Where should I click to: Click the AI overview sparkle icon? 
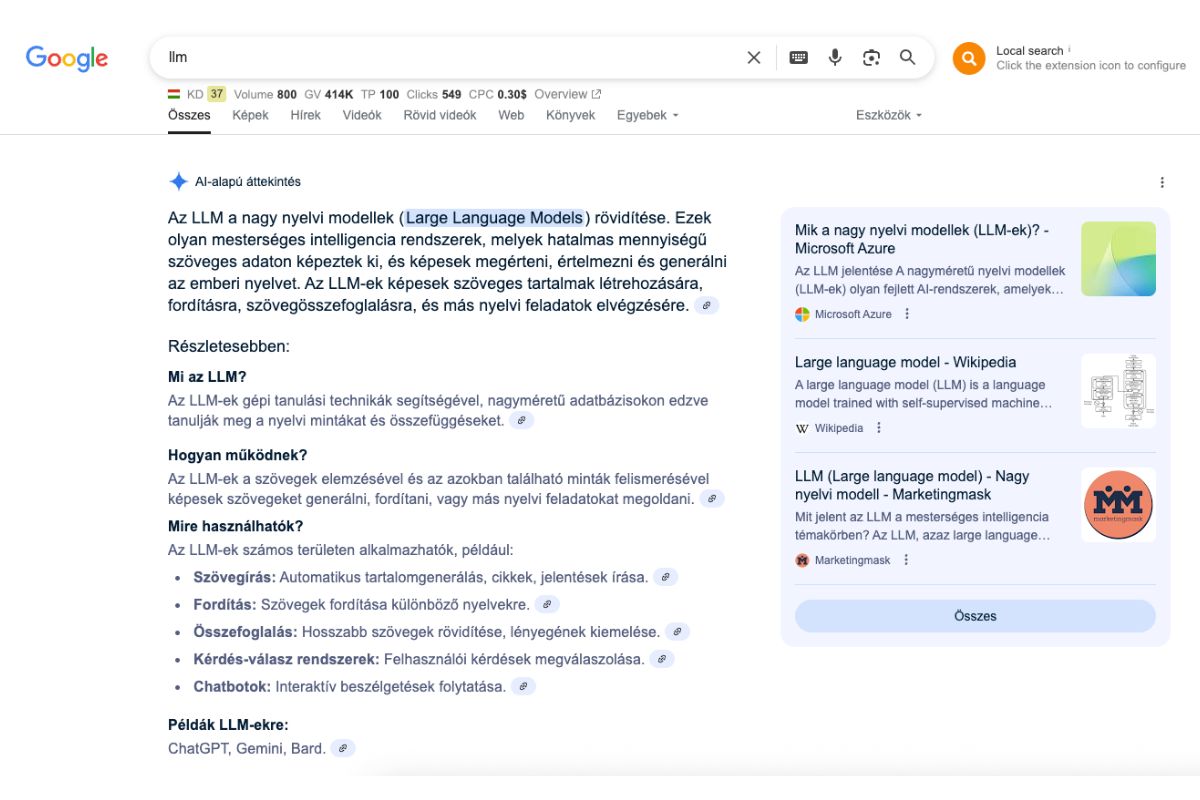click(x=178, y=182)
